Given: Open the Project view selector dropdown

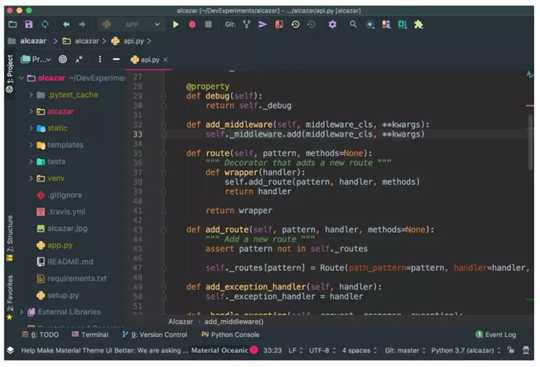Looking at the screenshot, I should [36, 59].
